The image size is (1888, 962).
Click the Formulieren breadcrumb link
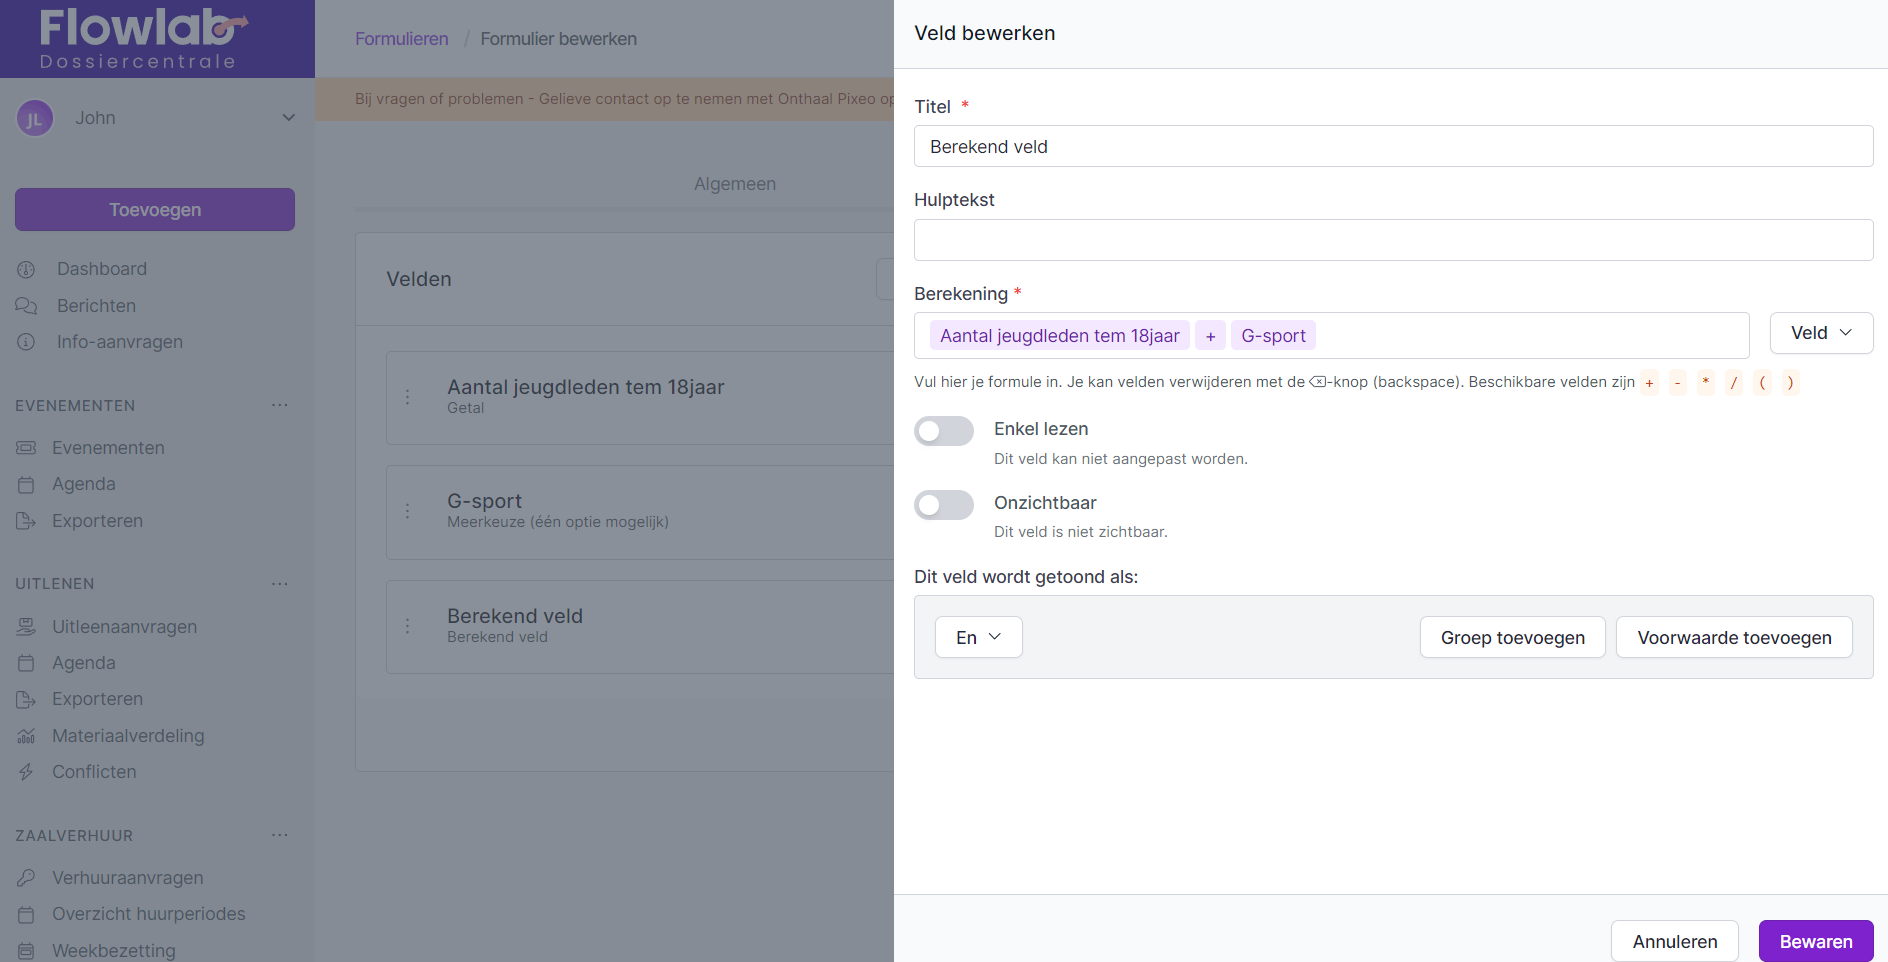click(401, 39)
